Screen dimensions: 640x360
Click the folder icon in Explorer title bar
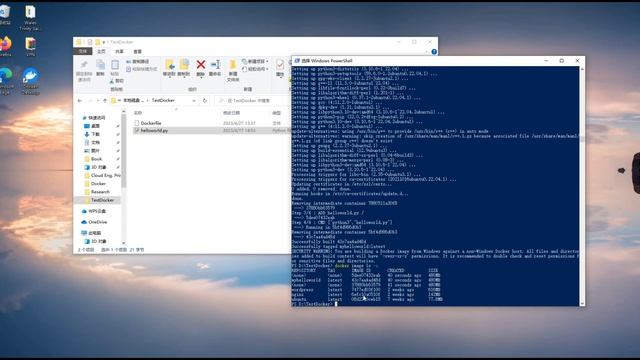(x=78, y=42)
